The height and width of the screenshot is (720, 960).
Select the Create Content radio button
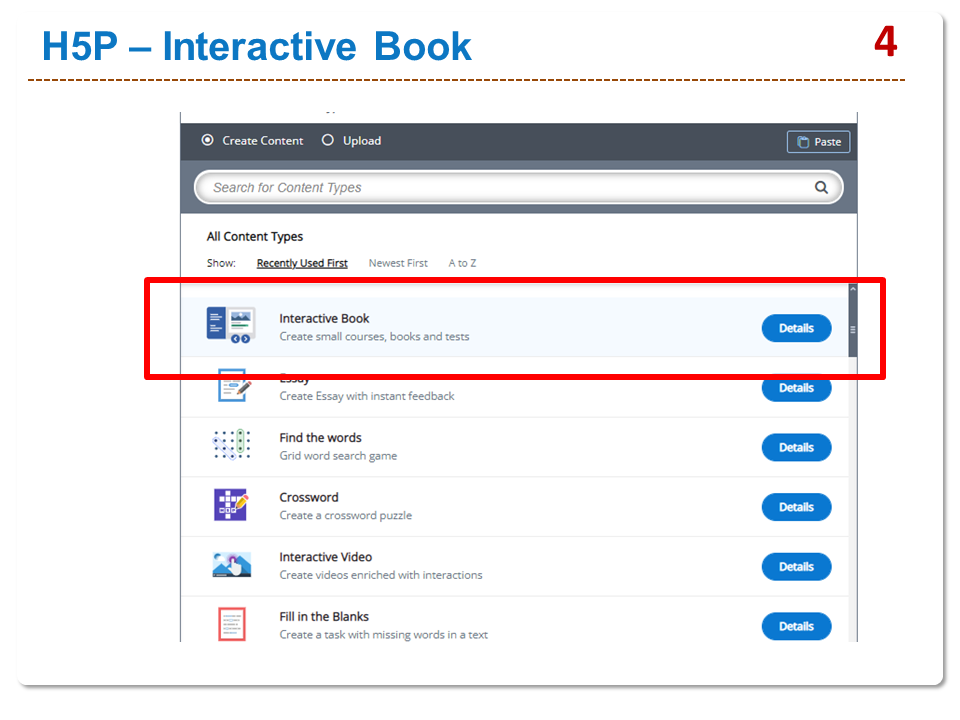point(208,141)
